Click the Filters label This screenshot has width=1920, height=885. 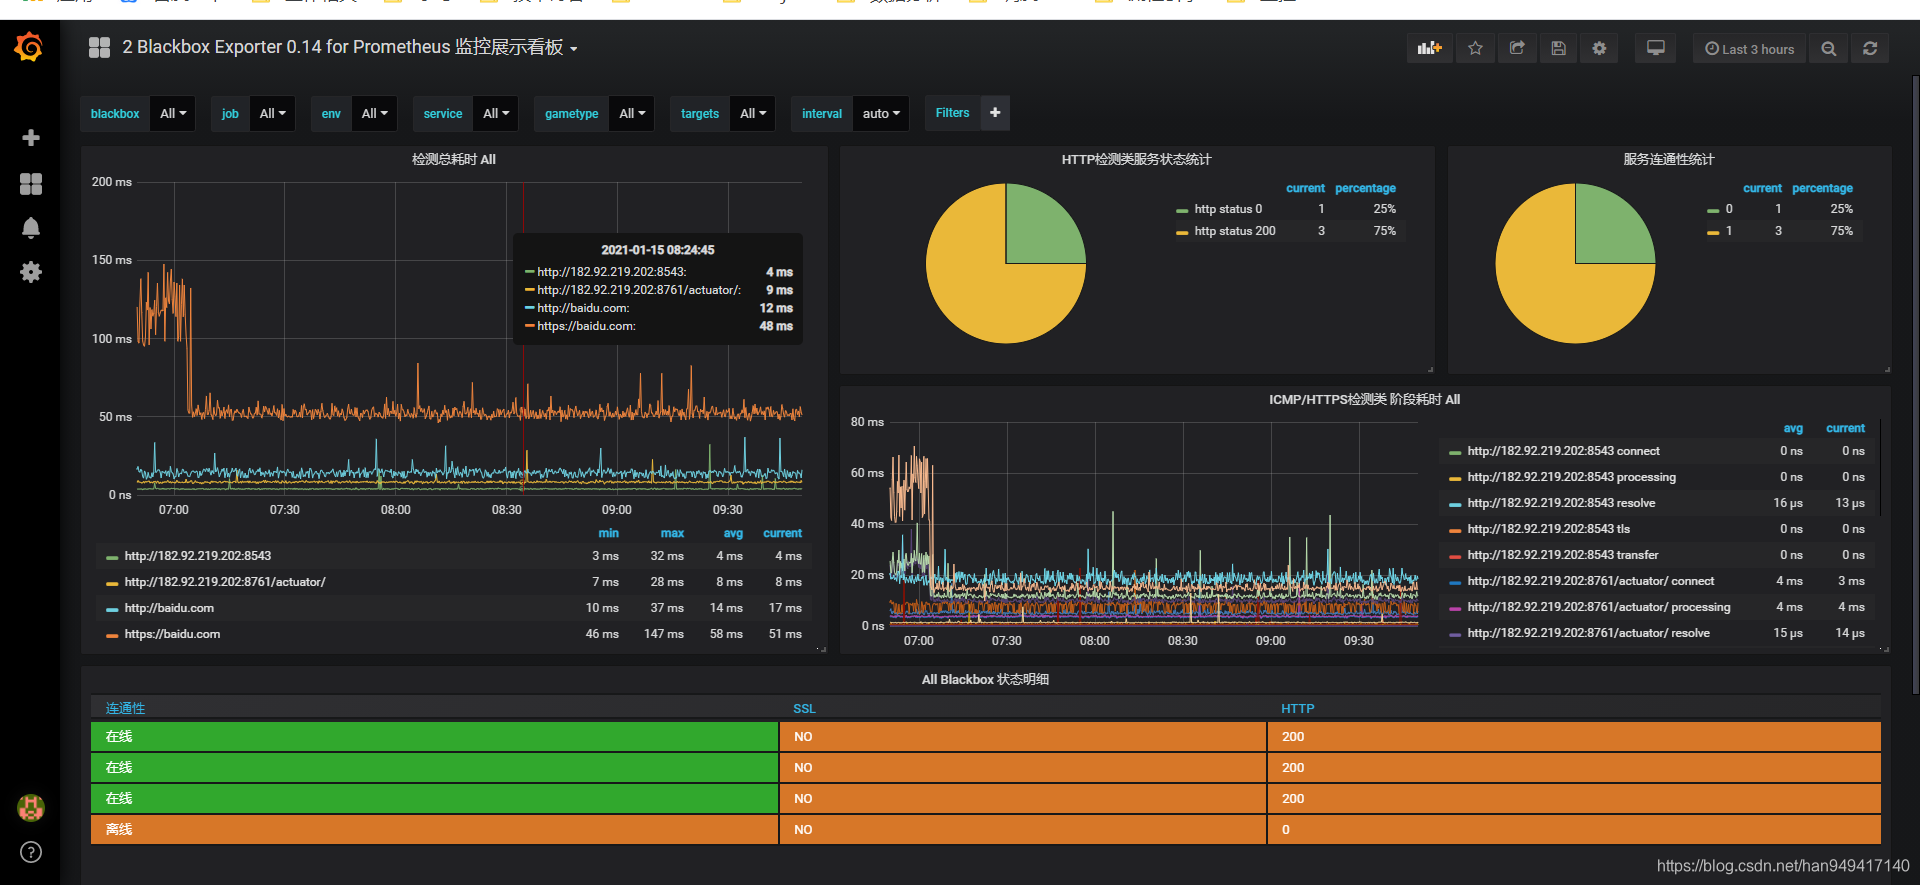[952, 113]
